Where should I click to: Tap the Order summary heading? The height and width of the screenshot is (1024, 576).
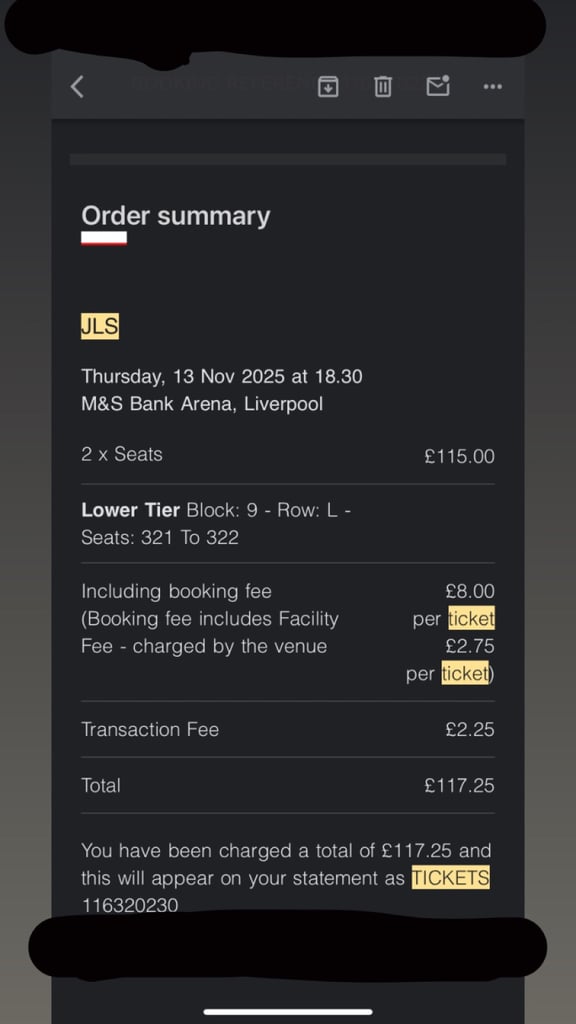(x=176, y=216)
